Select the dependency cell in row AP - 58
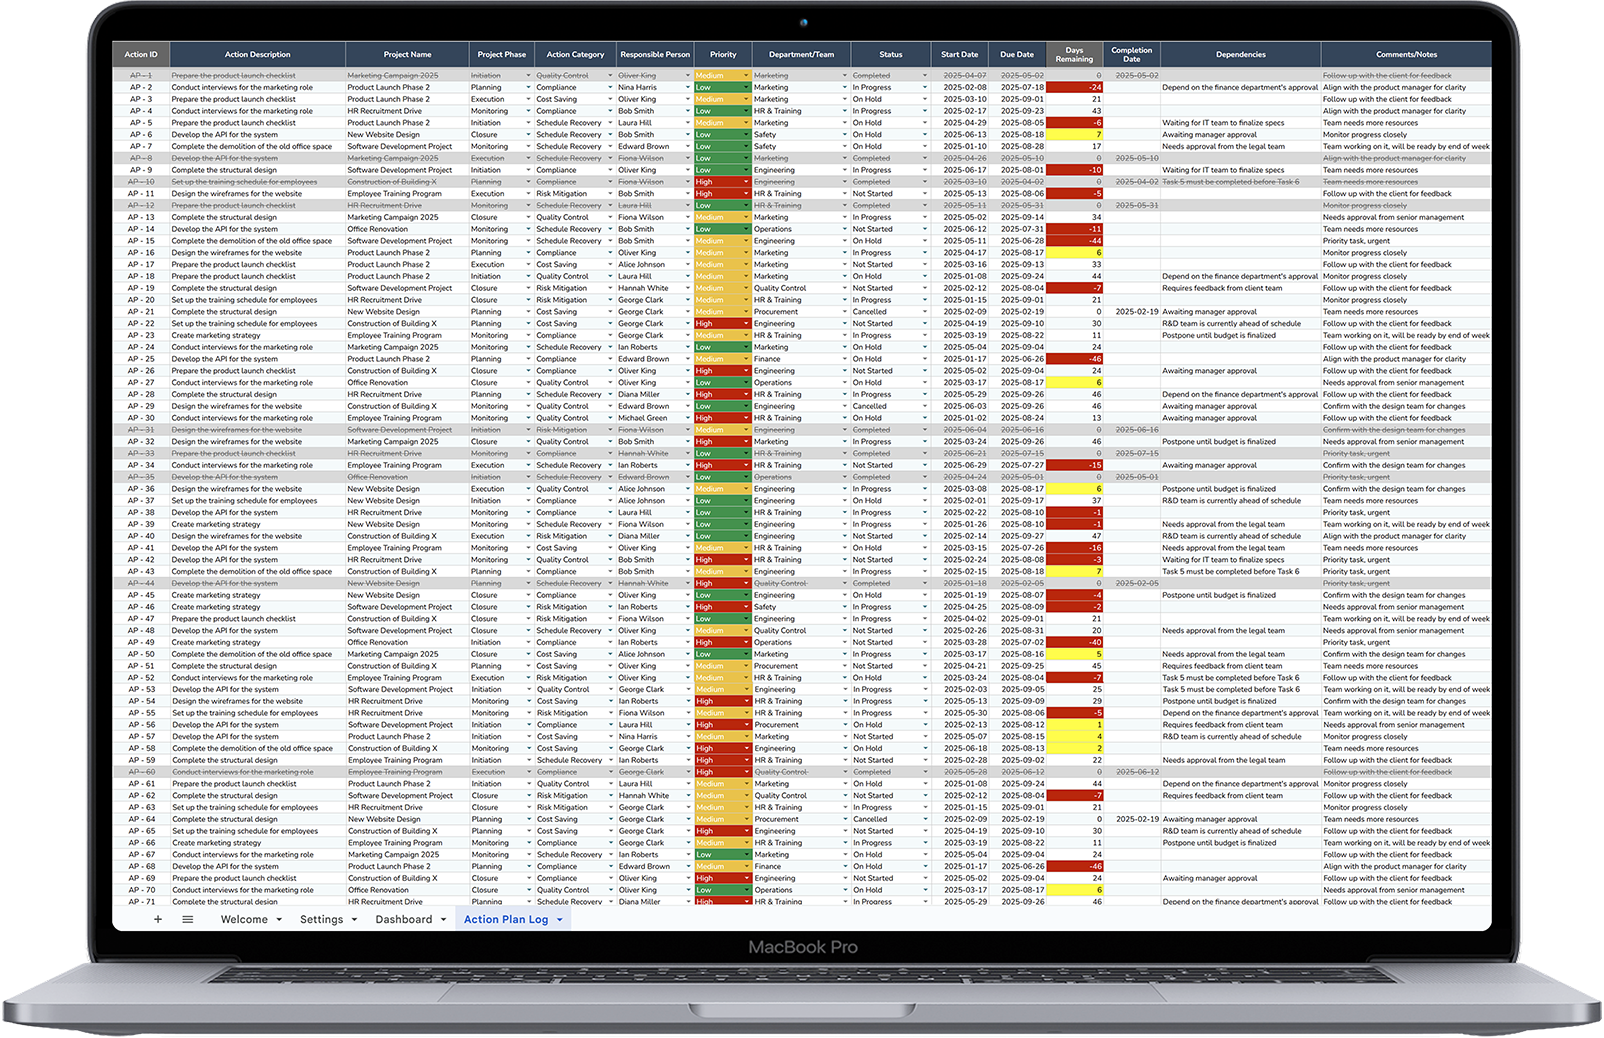The width and height of the screenshot is (1604, 1038). tap(1241, 748)
